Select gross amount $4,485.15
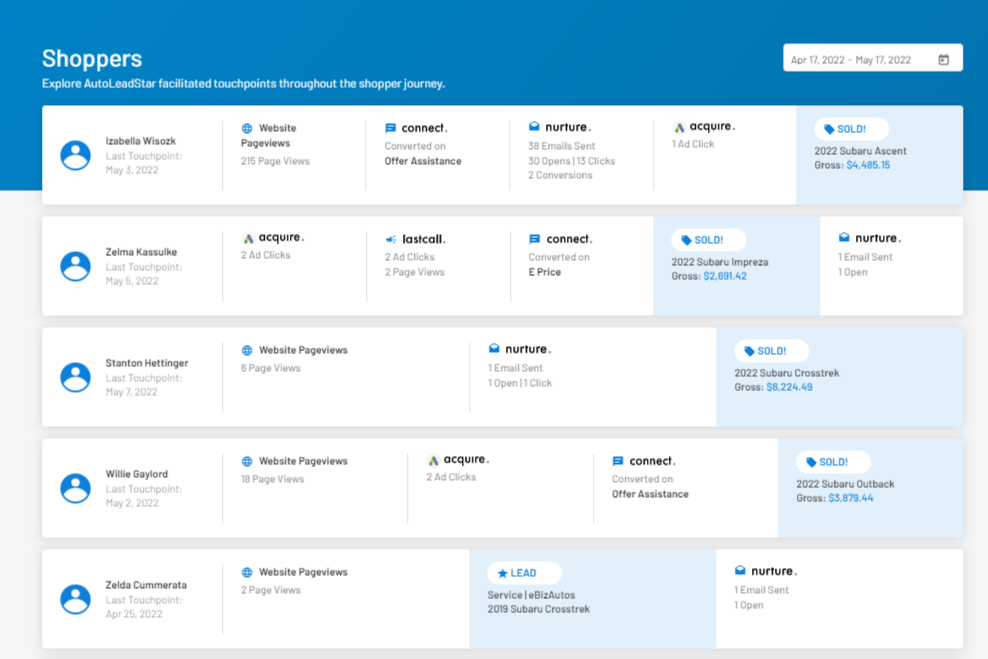Screen dimensions: 988x659 click(x=868, y=165)
